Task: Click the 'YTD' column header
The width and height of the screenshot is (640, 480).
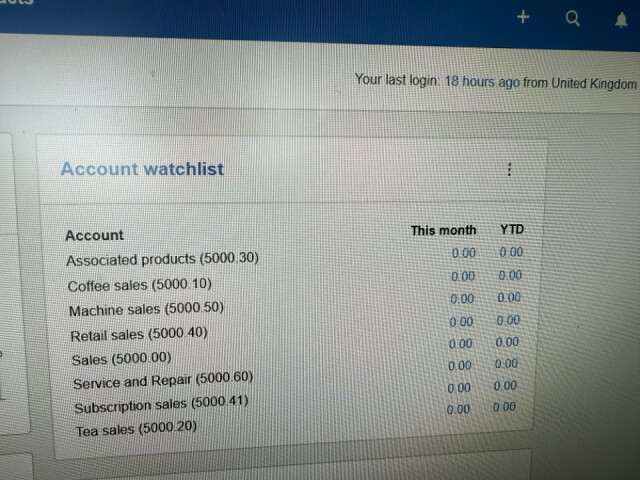Action: click(x=512, y=229)
